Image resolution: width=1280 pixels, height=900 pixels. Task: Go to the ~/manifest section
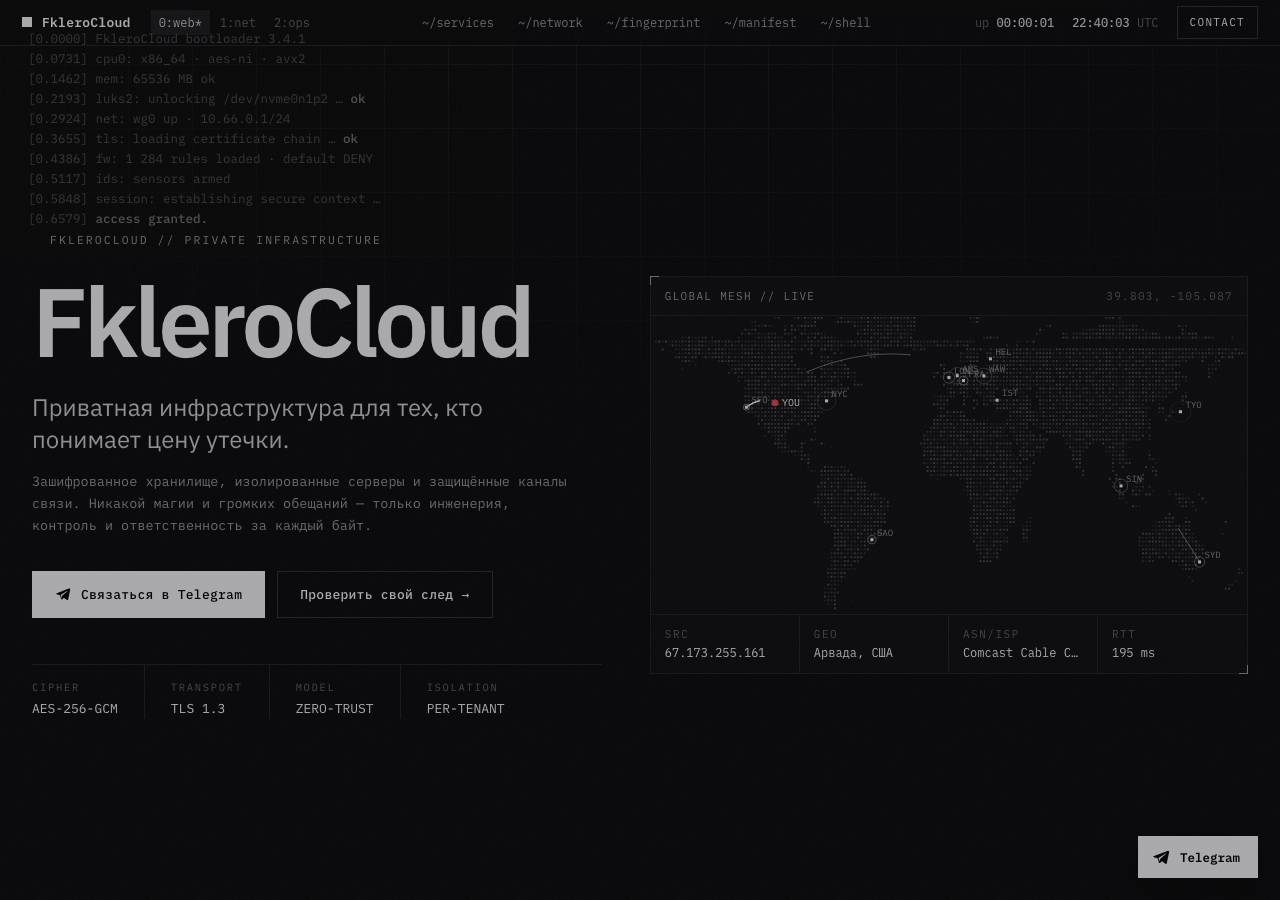point(760,23)
